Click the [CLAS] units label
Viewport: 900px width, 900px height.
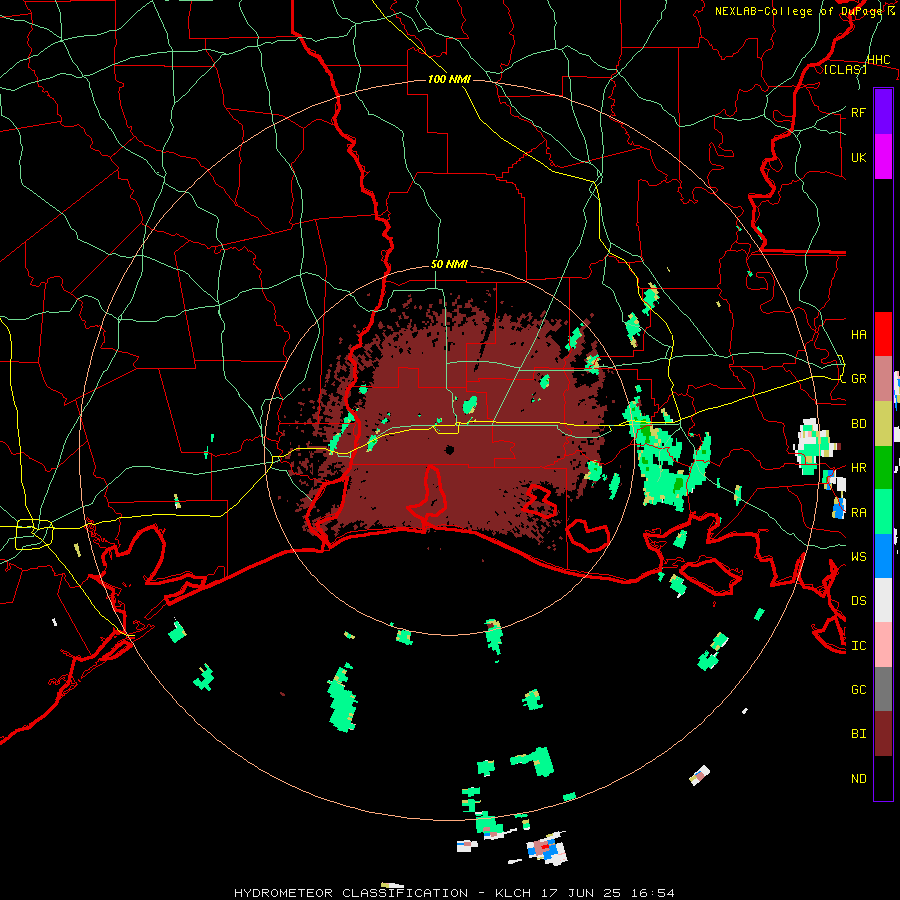tap(845, 69)
